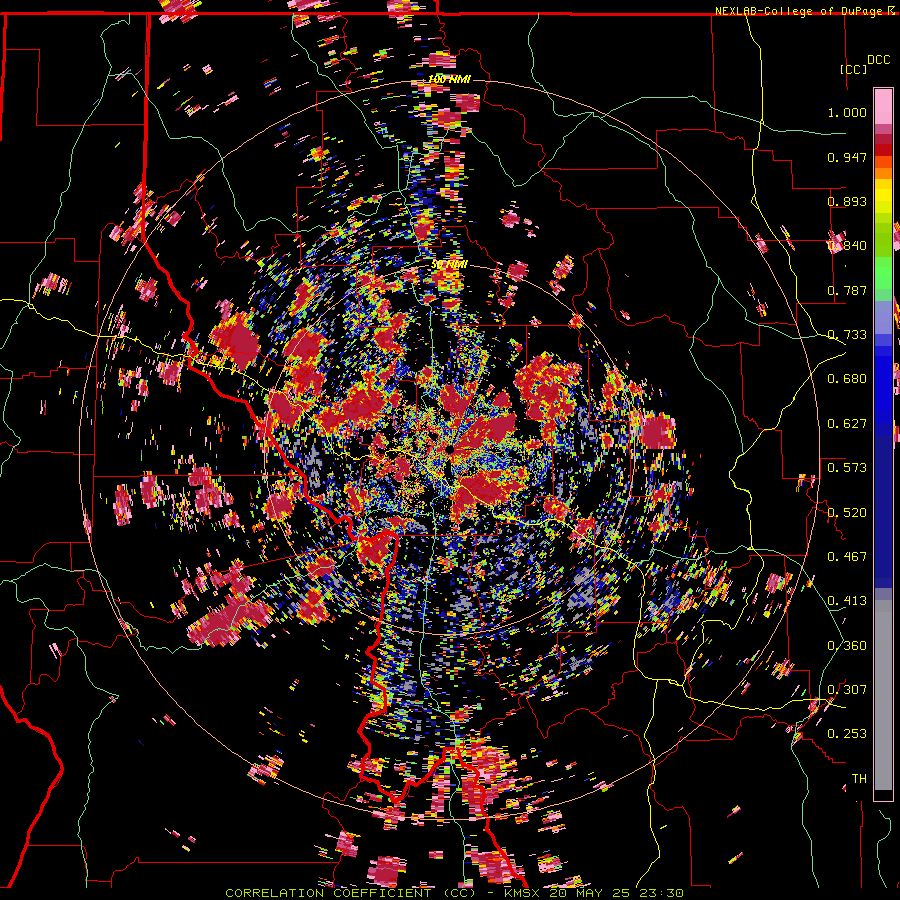Click the DCC label above color bar

(878, 60)
